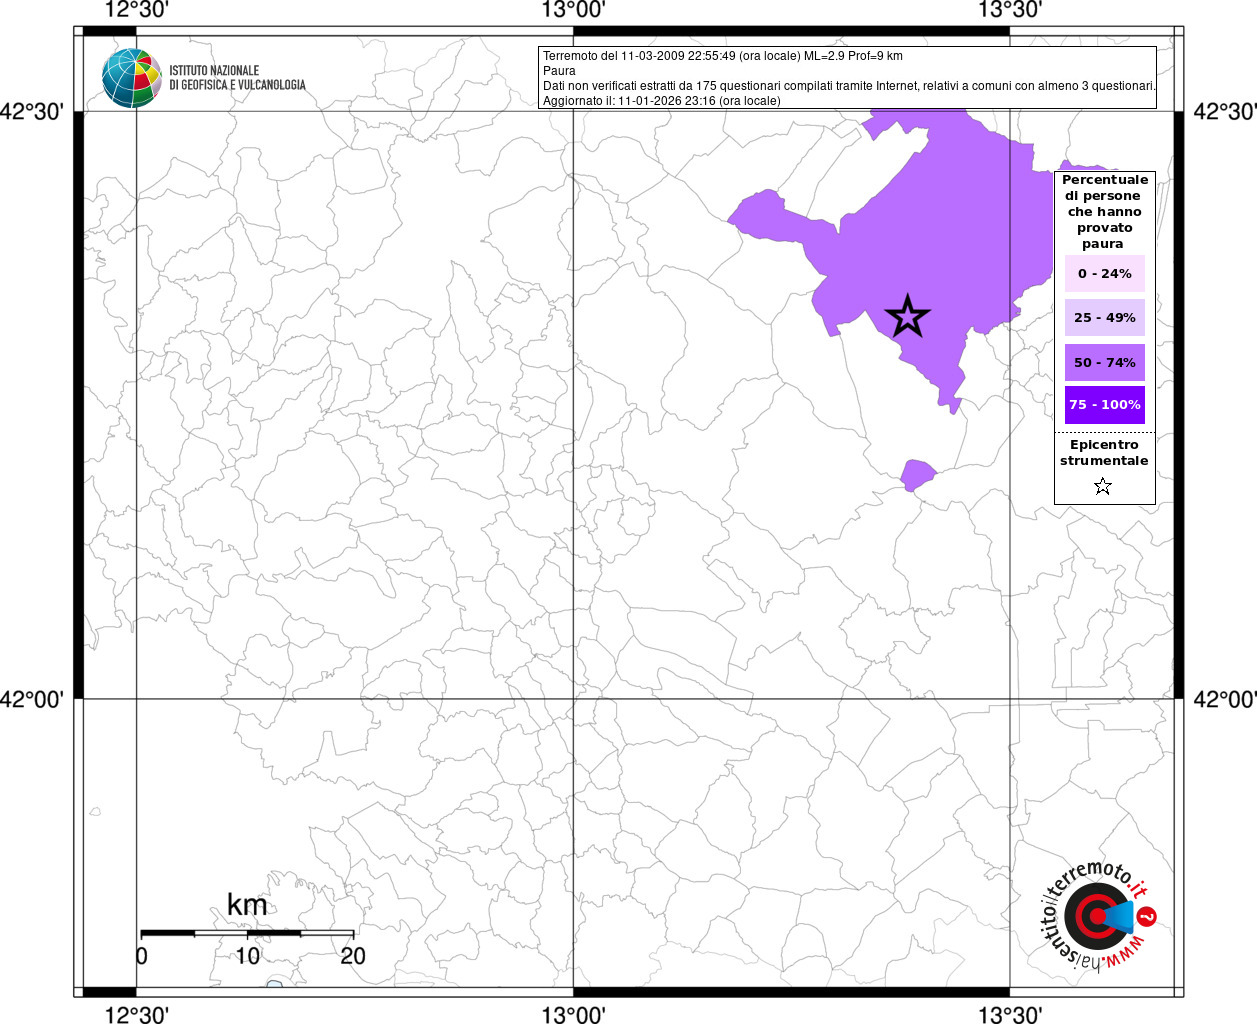Viewport: 1257px width, 1024px height.
Task: Click the INGV globe logo
Action: click(132, 78)
